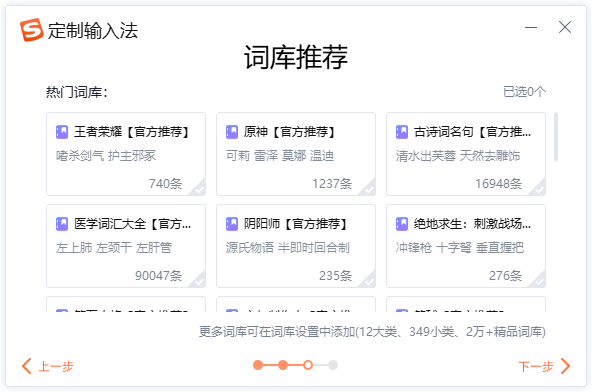
Task: Select the 医学词汇大全 dictionary title
Action: coord(133,224)
